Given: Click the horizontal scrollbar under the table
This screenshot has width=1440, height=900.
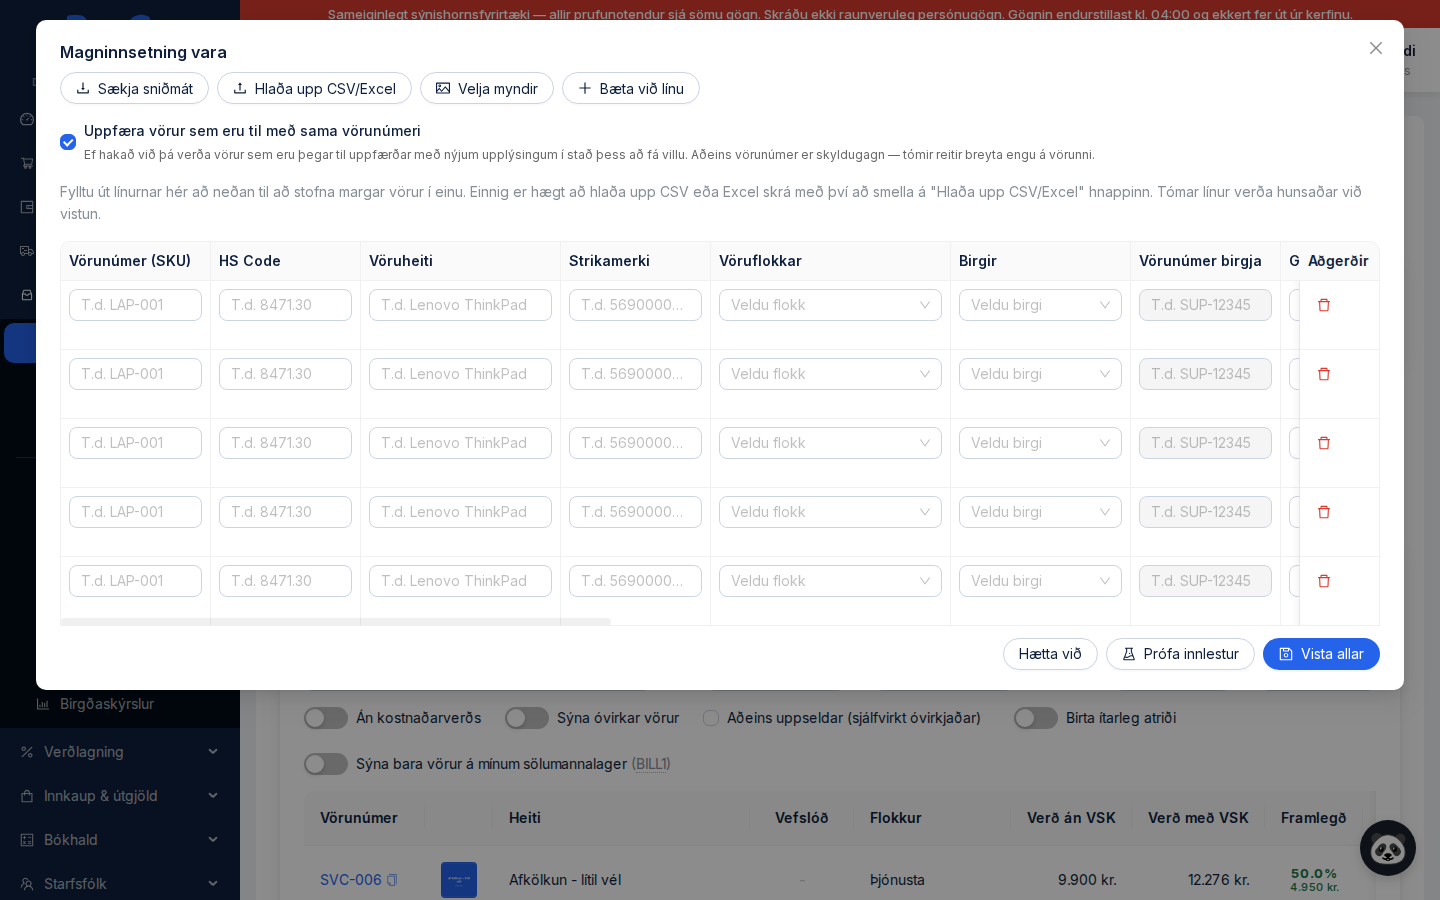Looking at the screenshot, I should click(335, 622).
